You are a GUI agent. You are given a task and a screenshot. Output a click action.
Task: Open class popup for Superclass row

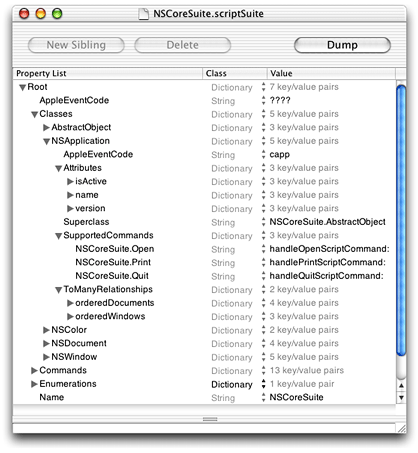tap(263, 222)
